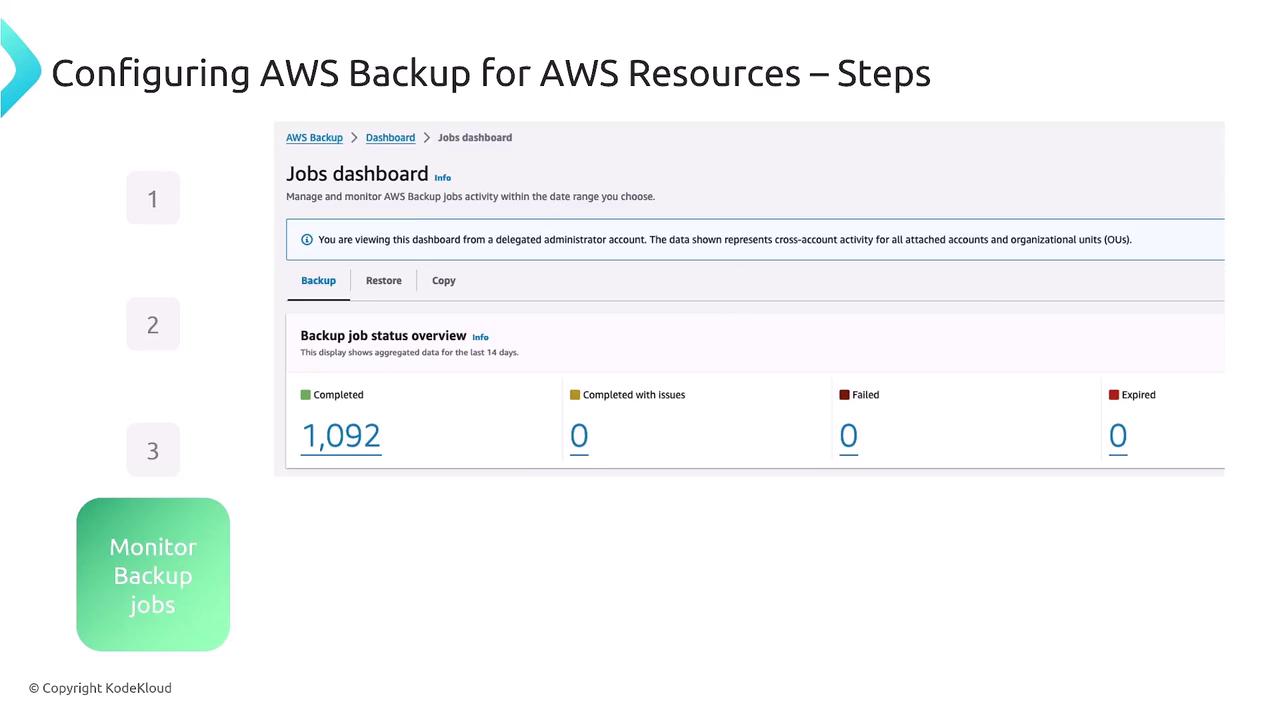View the Failed jobs count link
1280x720 pixels.
coord(848,436)
